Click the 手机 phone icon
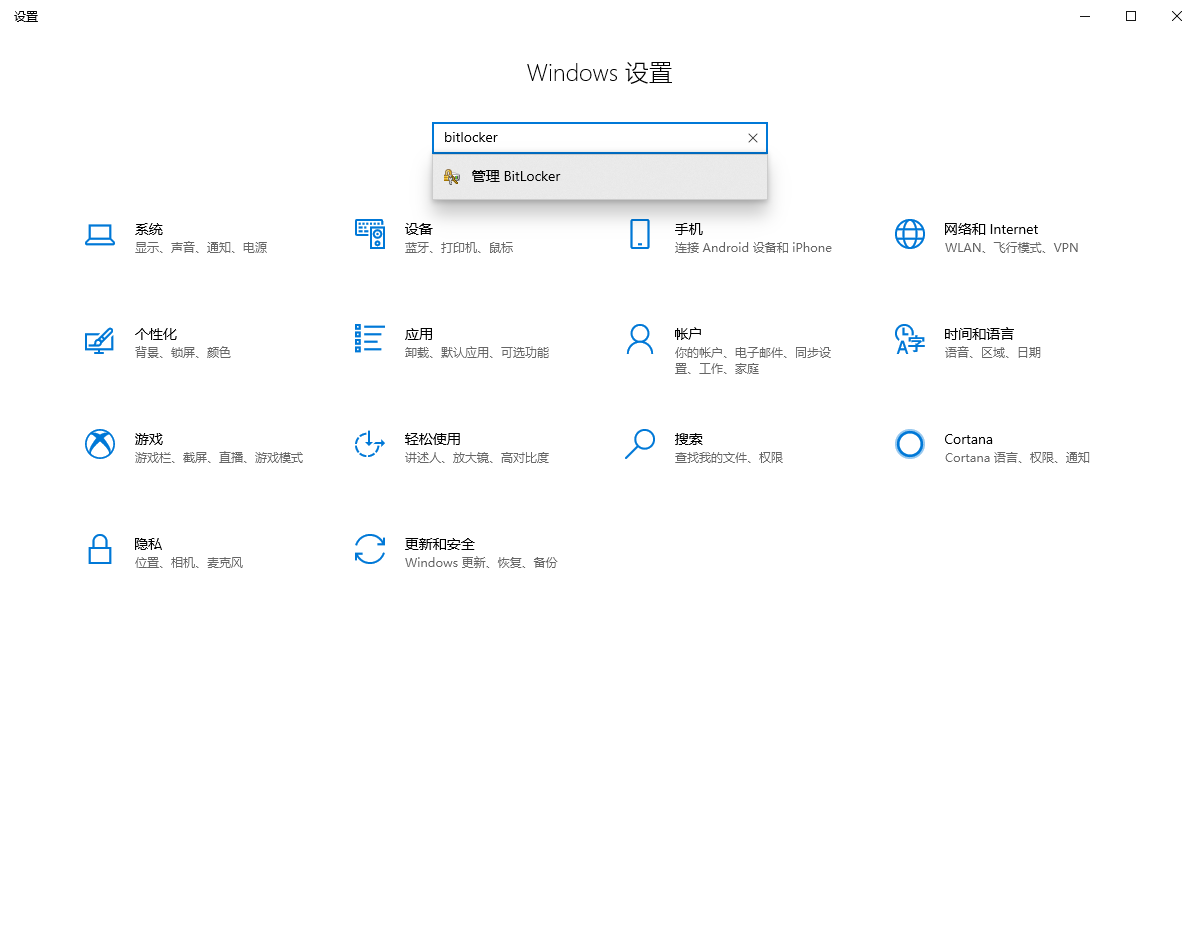Viewport: 1200px width, 931px height. point(640,235)
